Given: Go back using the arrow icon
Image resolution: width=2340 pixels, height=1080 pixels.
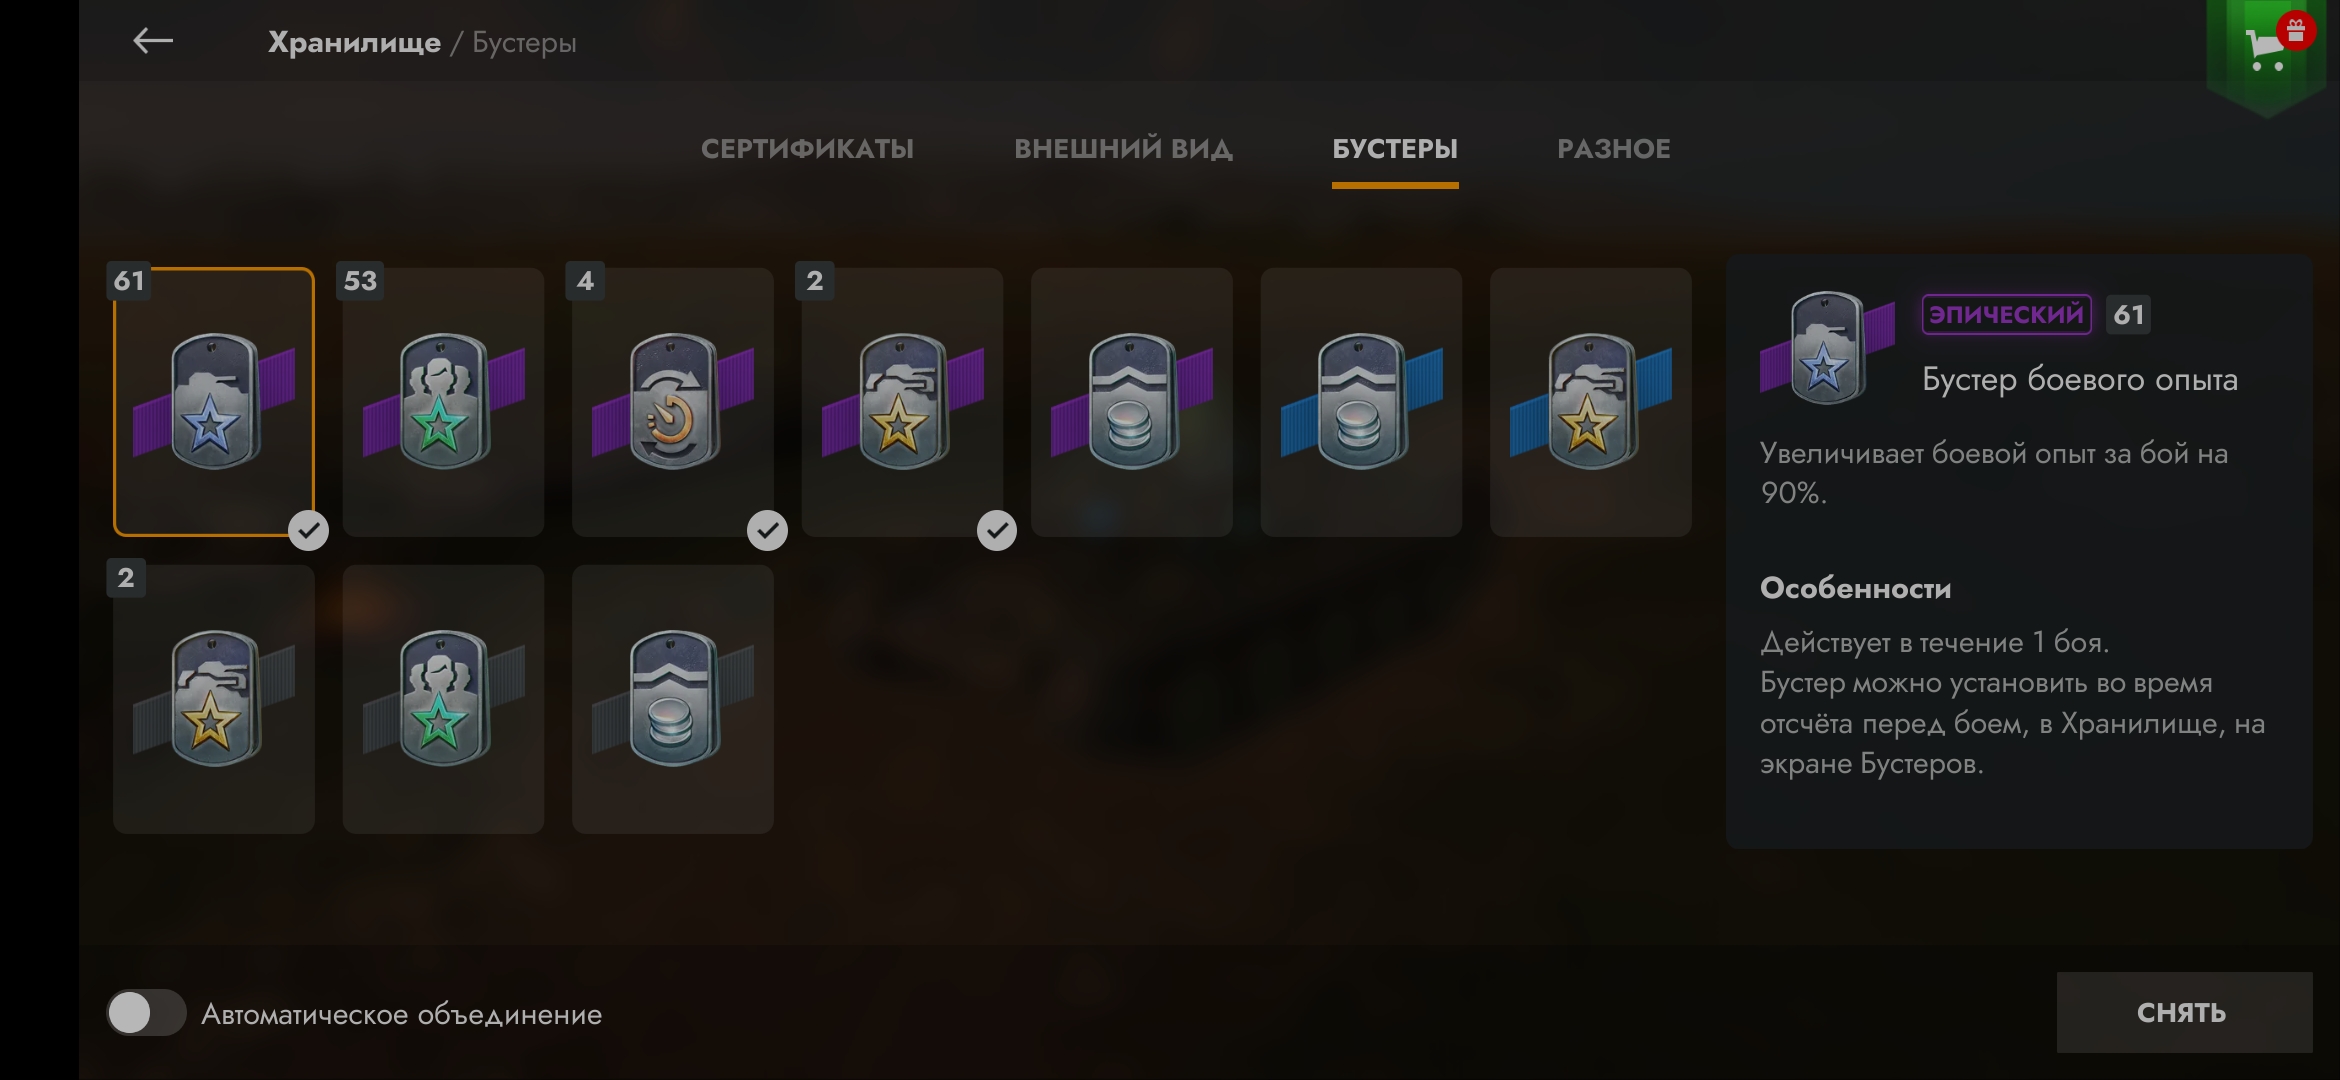Looking at the screenshot, I should point(153,41).
